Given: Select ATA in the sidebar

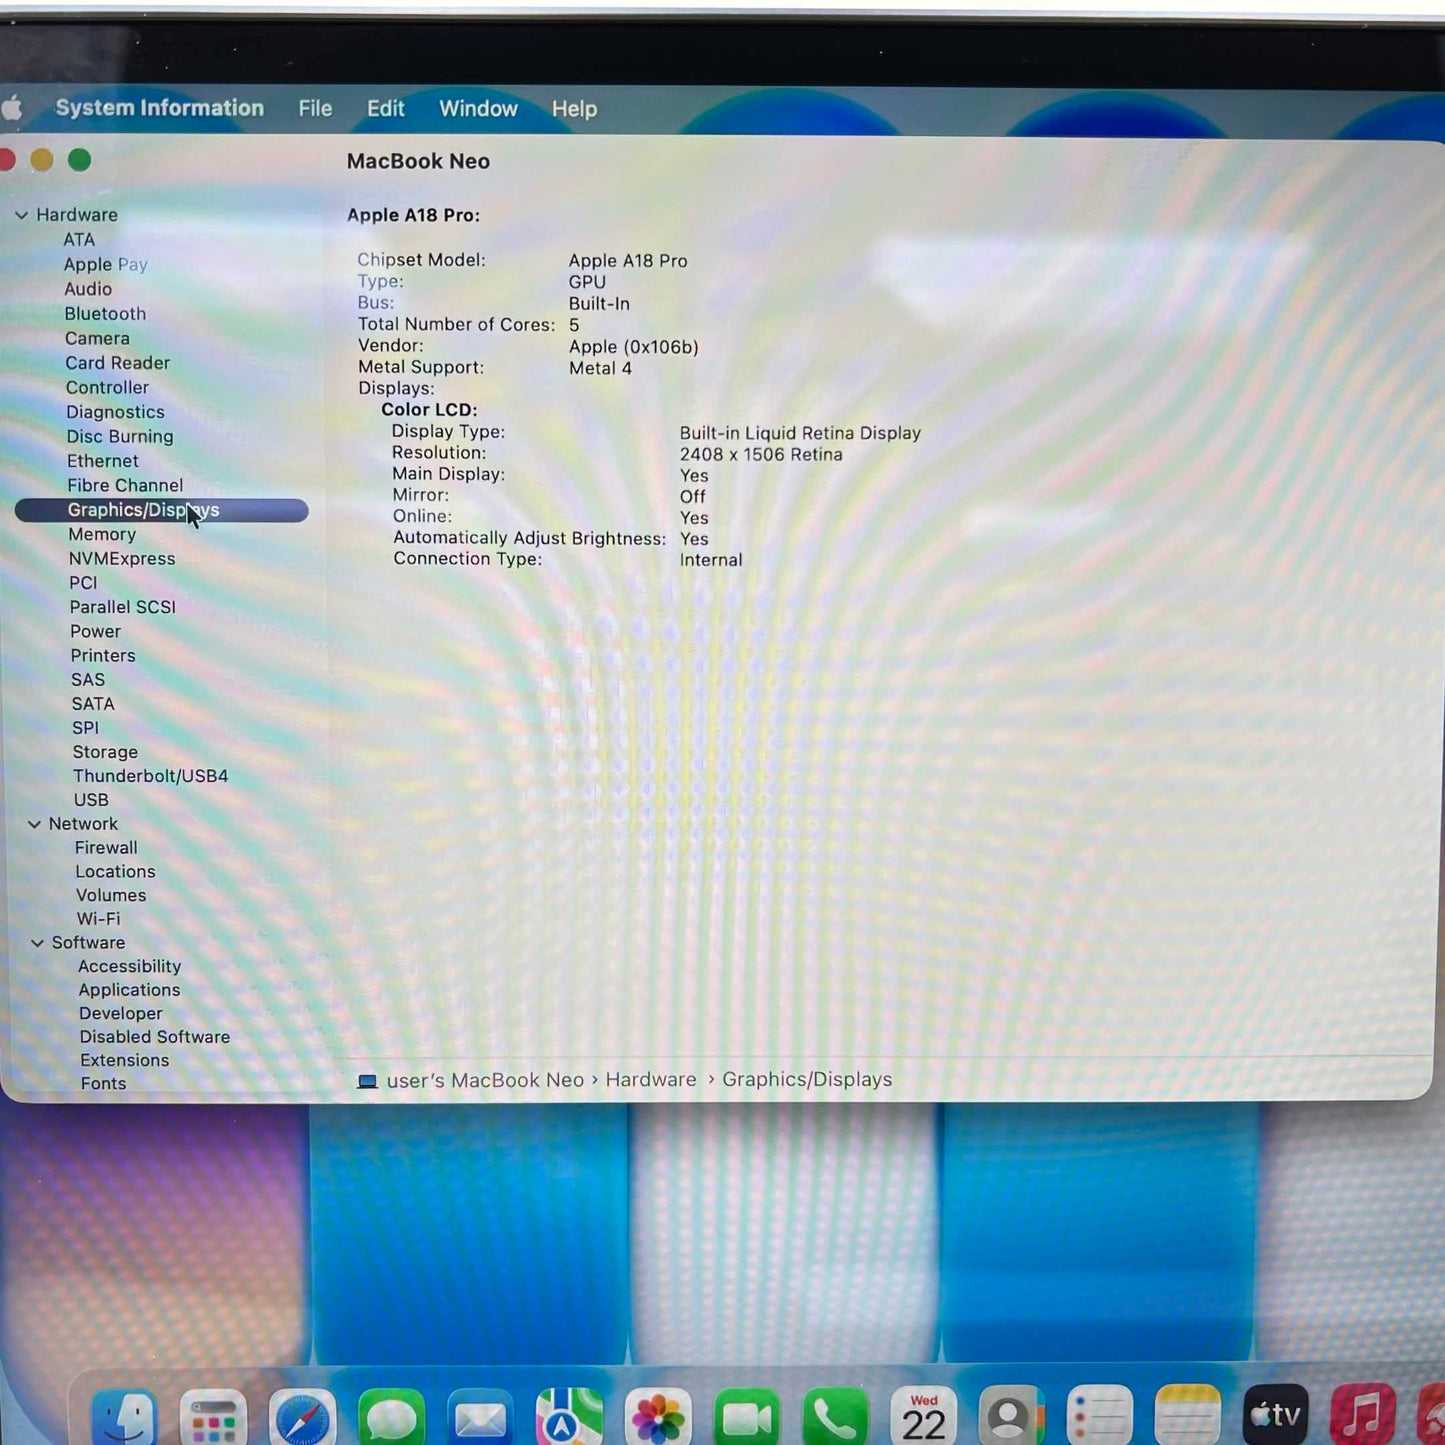Looking at the screenshot, I should (x=79, y=240).
